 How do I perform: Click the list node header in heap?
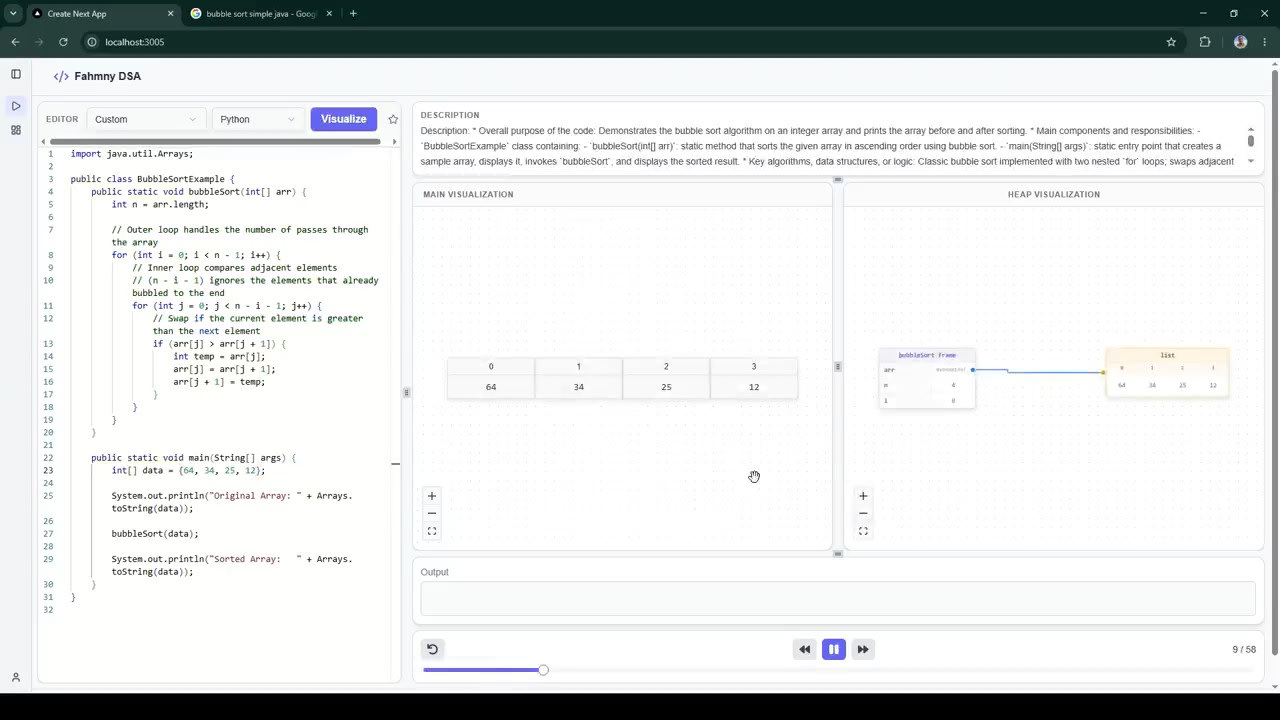pyautogui.click(x=1167, y=355)
